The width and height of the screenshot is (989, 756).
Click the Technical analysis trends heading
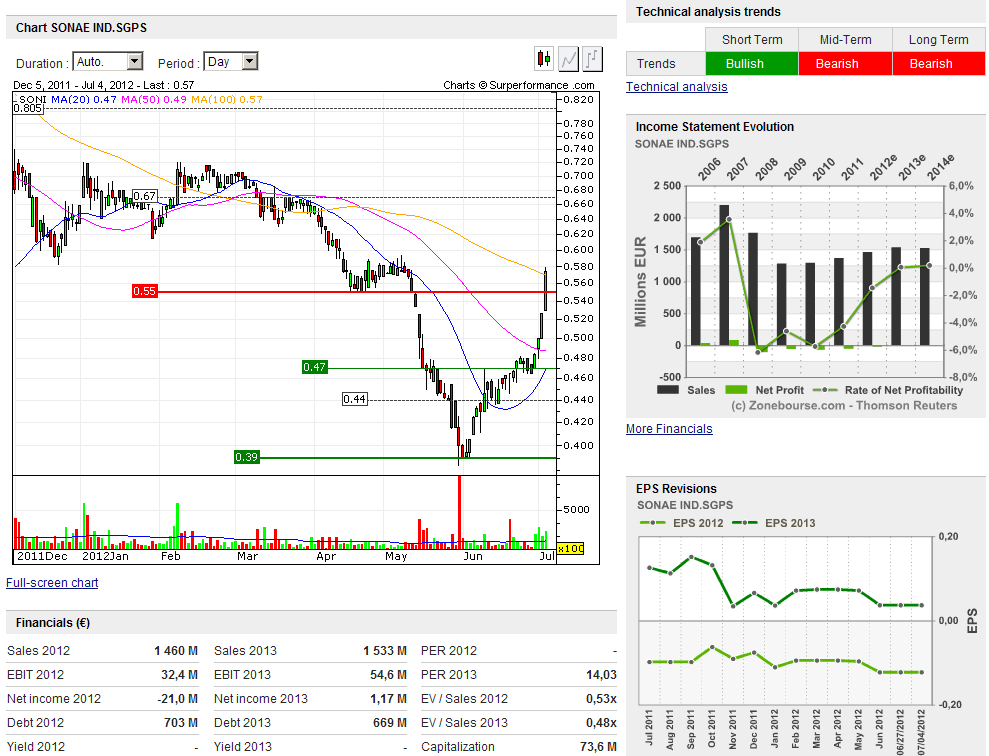click(x=708, y=12)
